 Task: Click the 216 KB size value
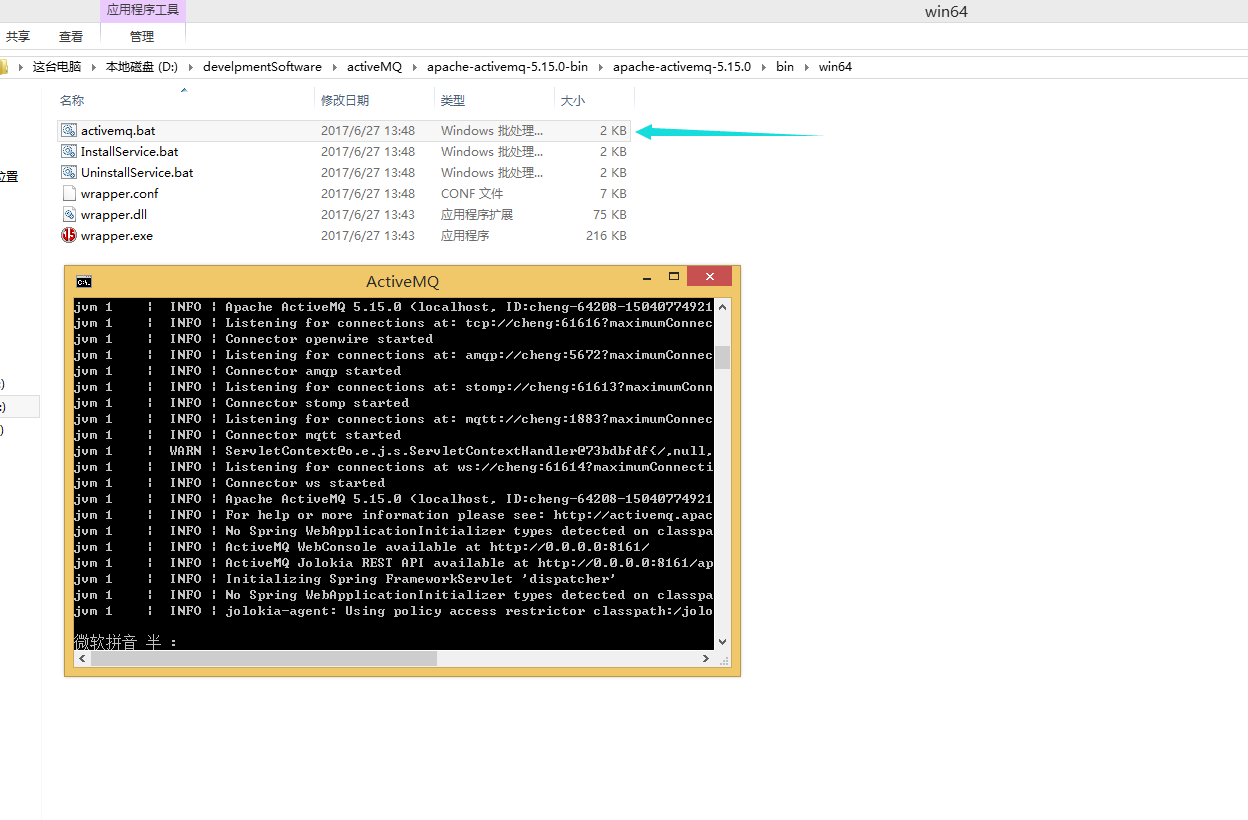[x=606, y=235]
